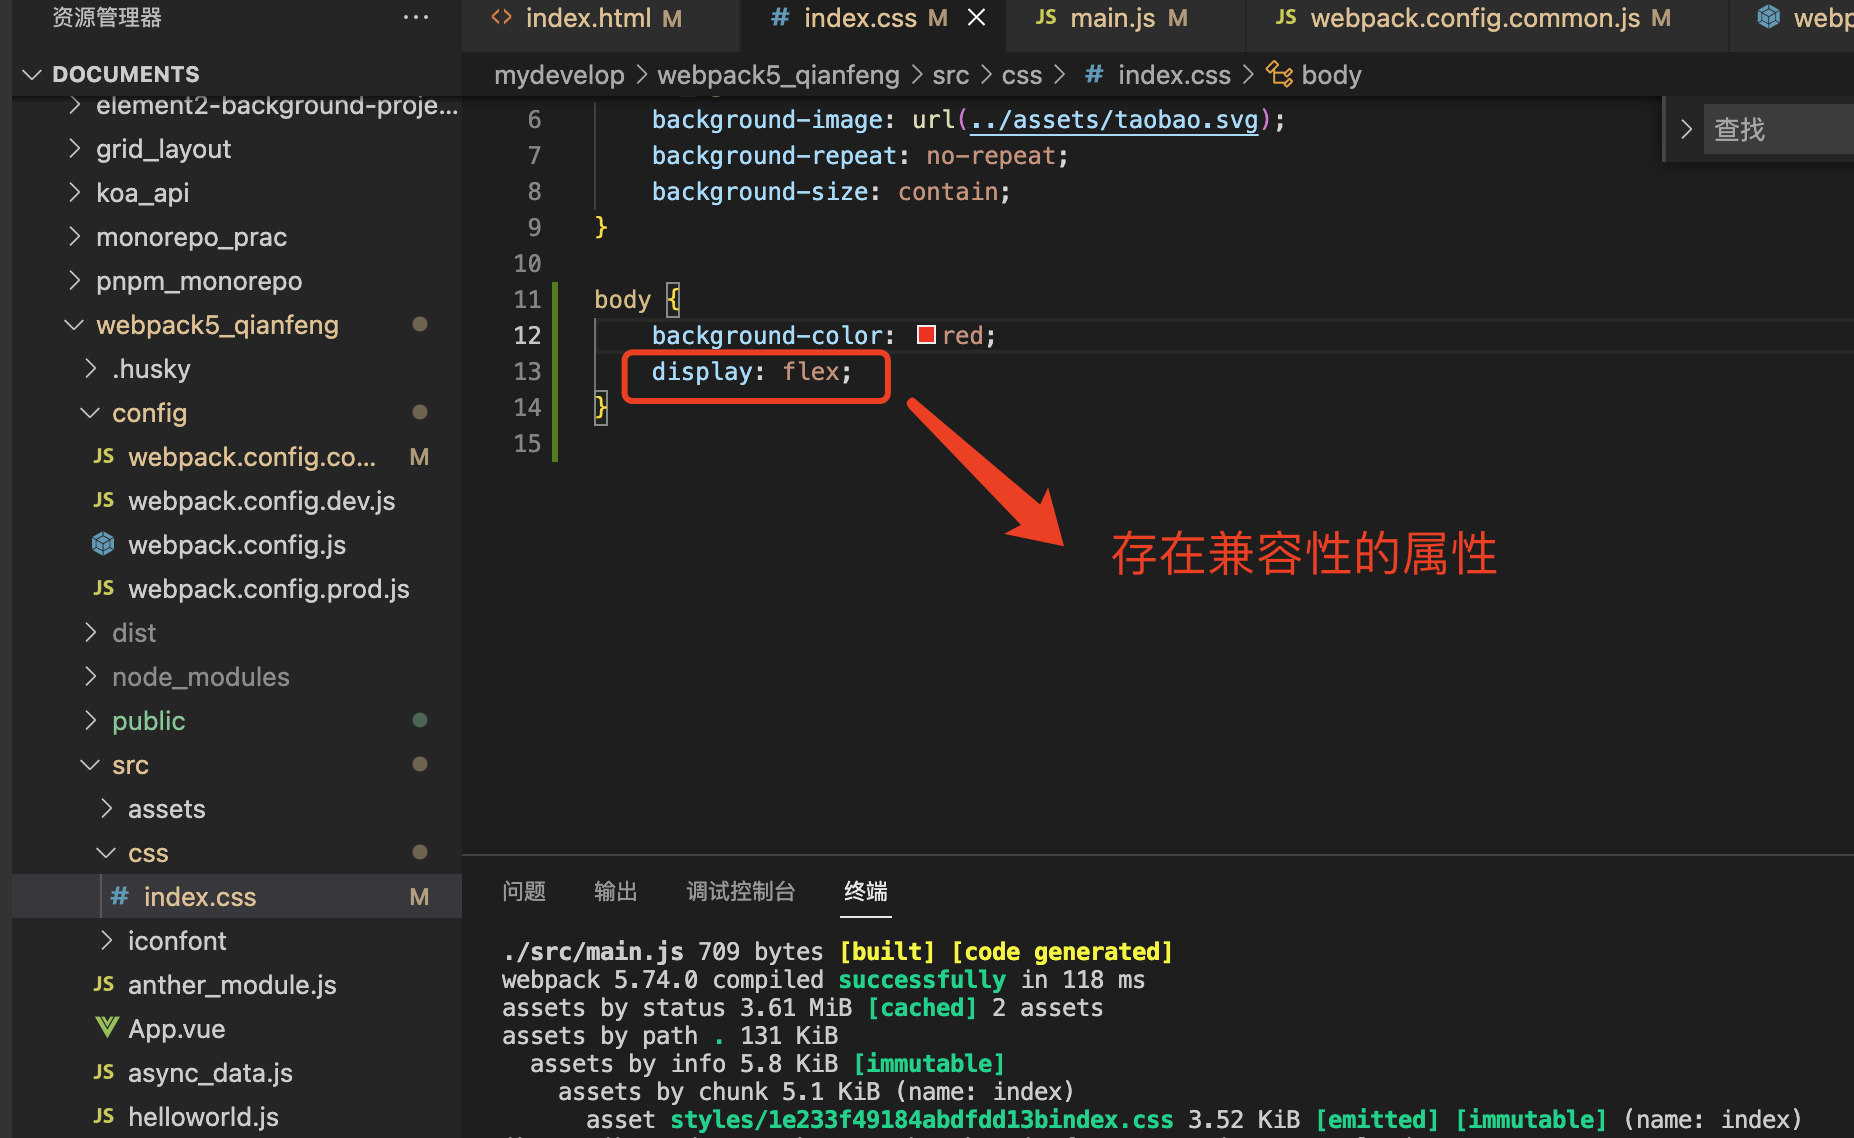Expand the pnpm_monorepo folder
The width and height of the screenshot is (1854, 1138).
(199, 281)
